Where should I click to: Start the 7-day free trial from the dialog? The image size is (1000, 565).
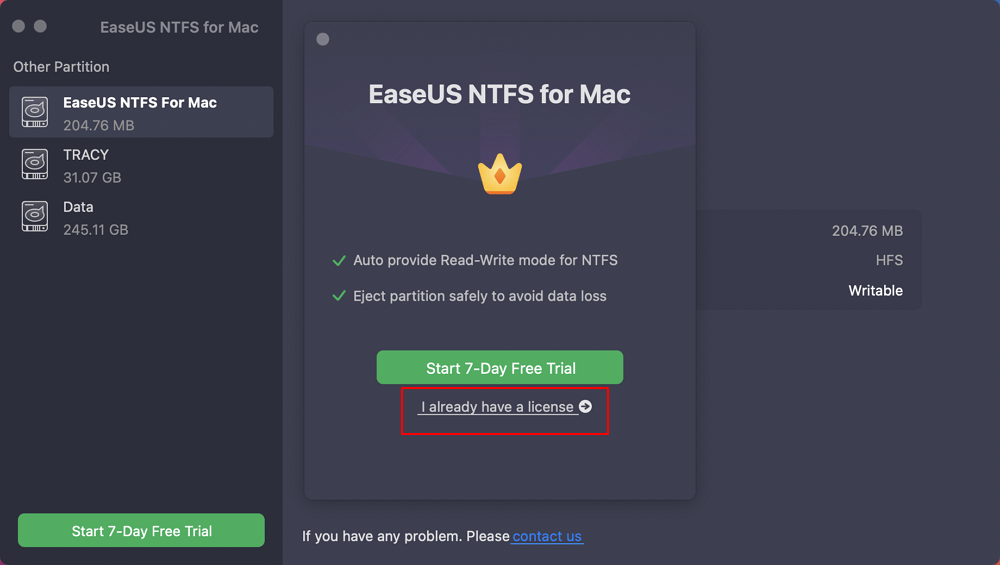(x=500, y=368)
